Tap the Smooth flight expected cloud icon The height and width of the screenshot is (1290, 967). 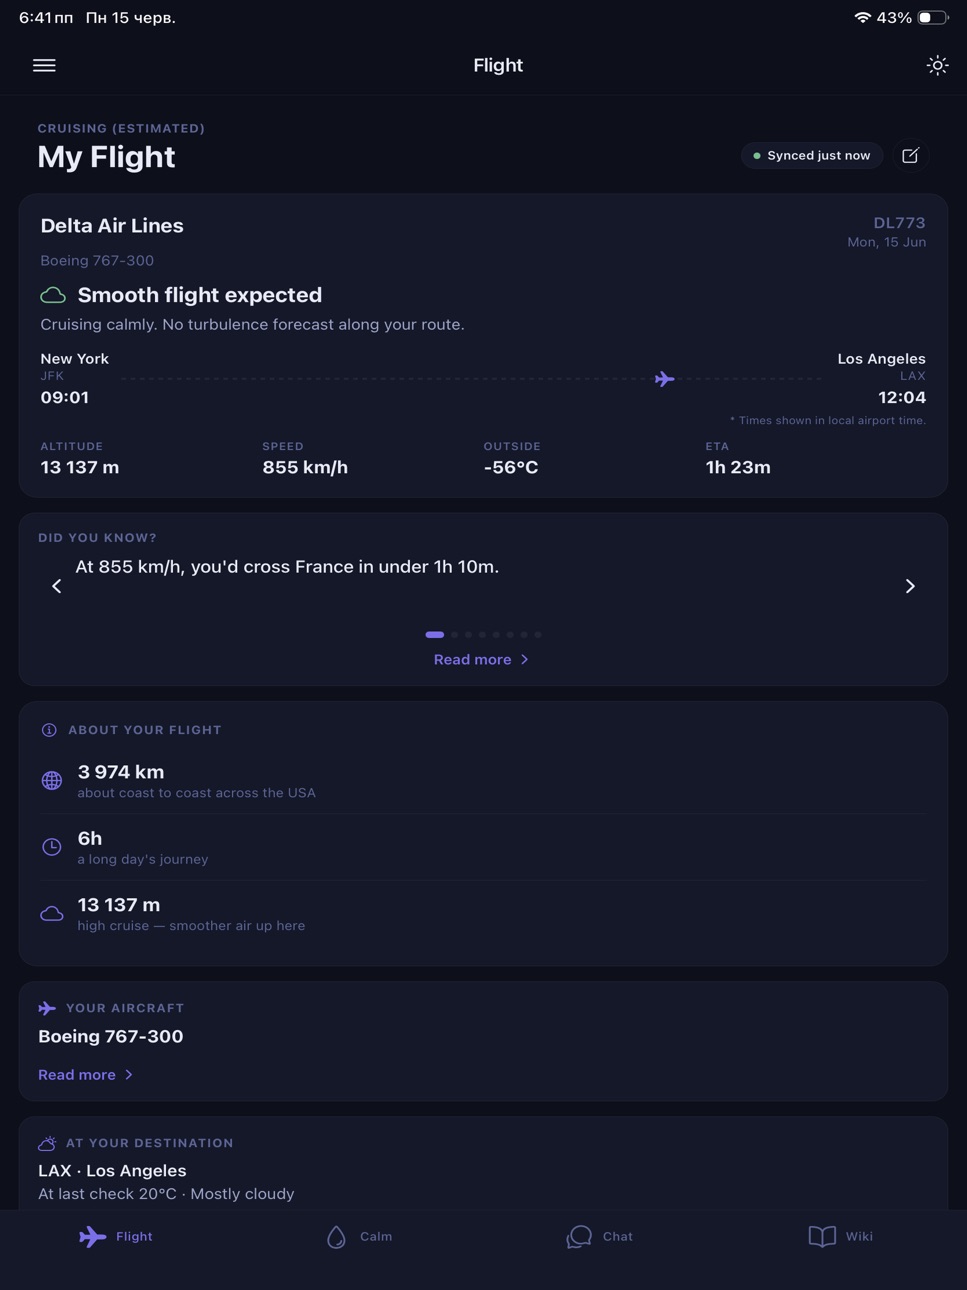pos(53,295)
